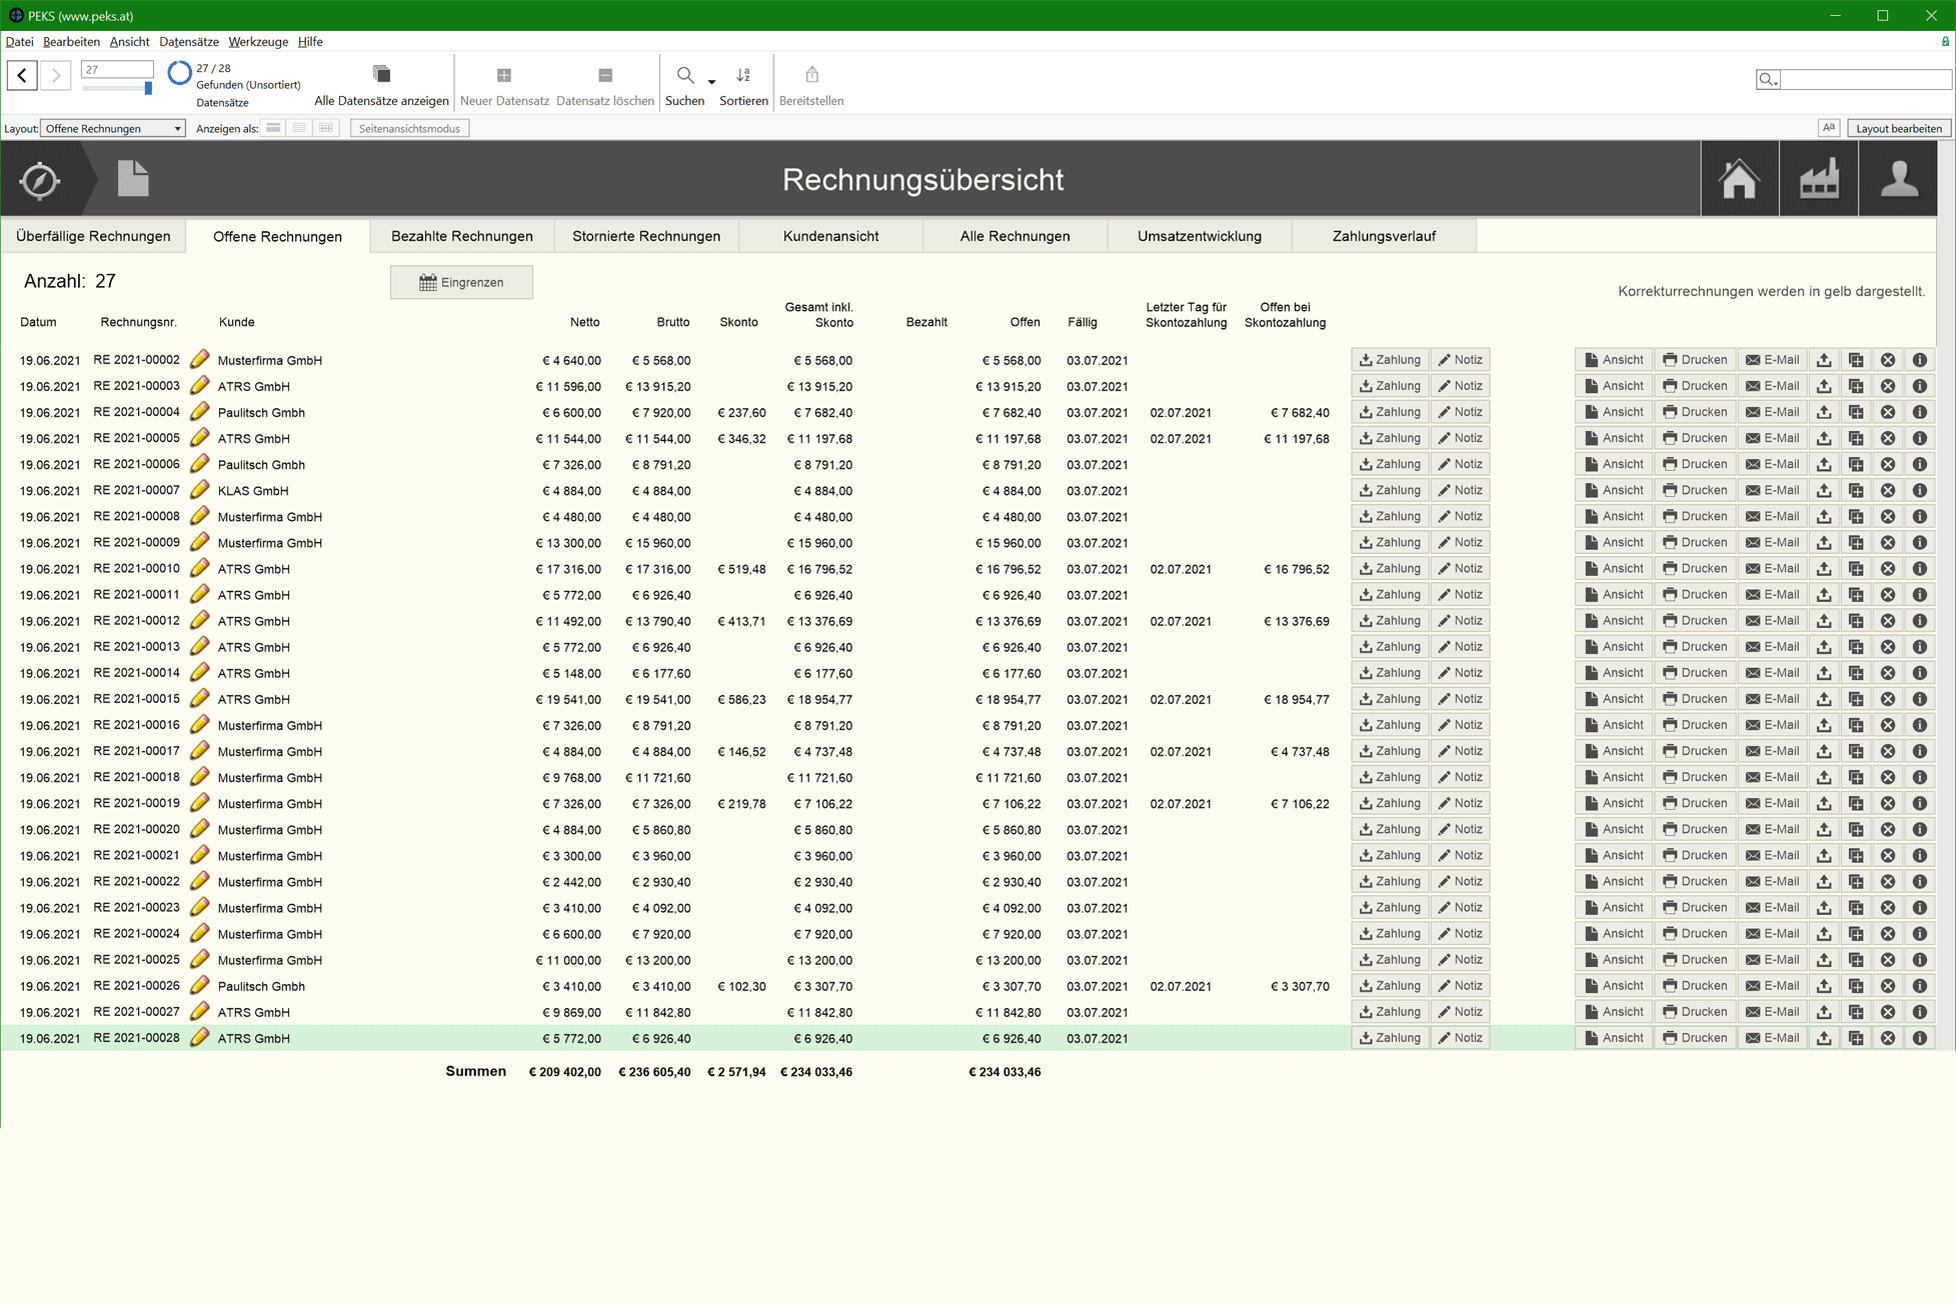Expand the arrow beside the Suchen tool
The width and height of the screenshot is (1956, 1304).
pos(712,81)
